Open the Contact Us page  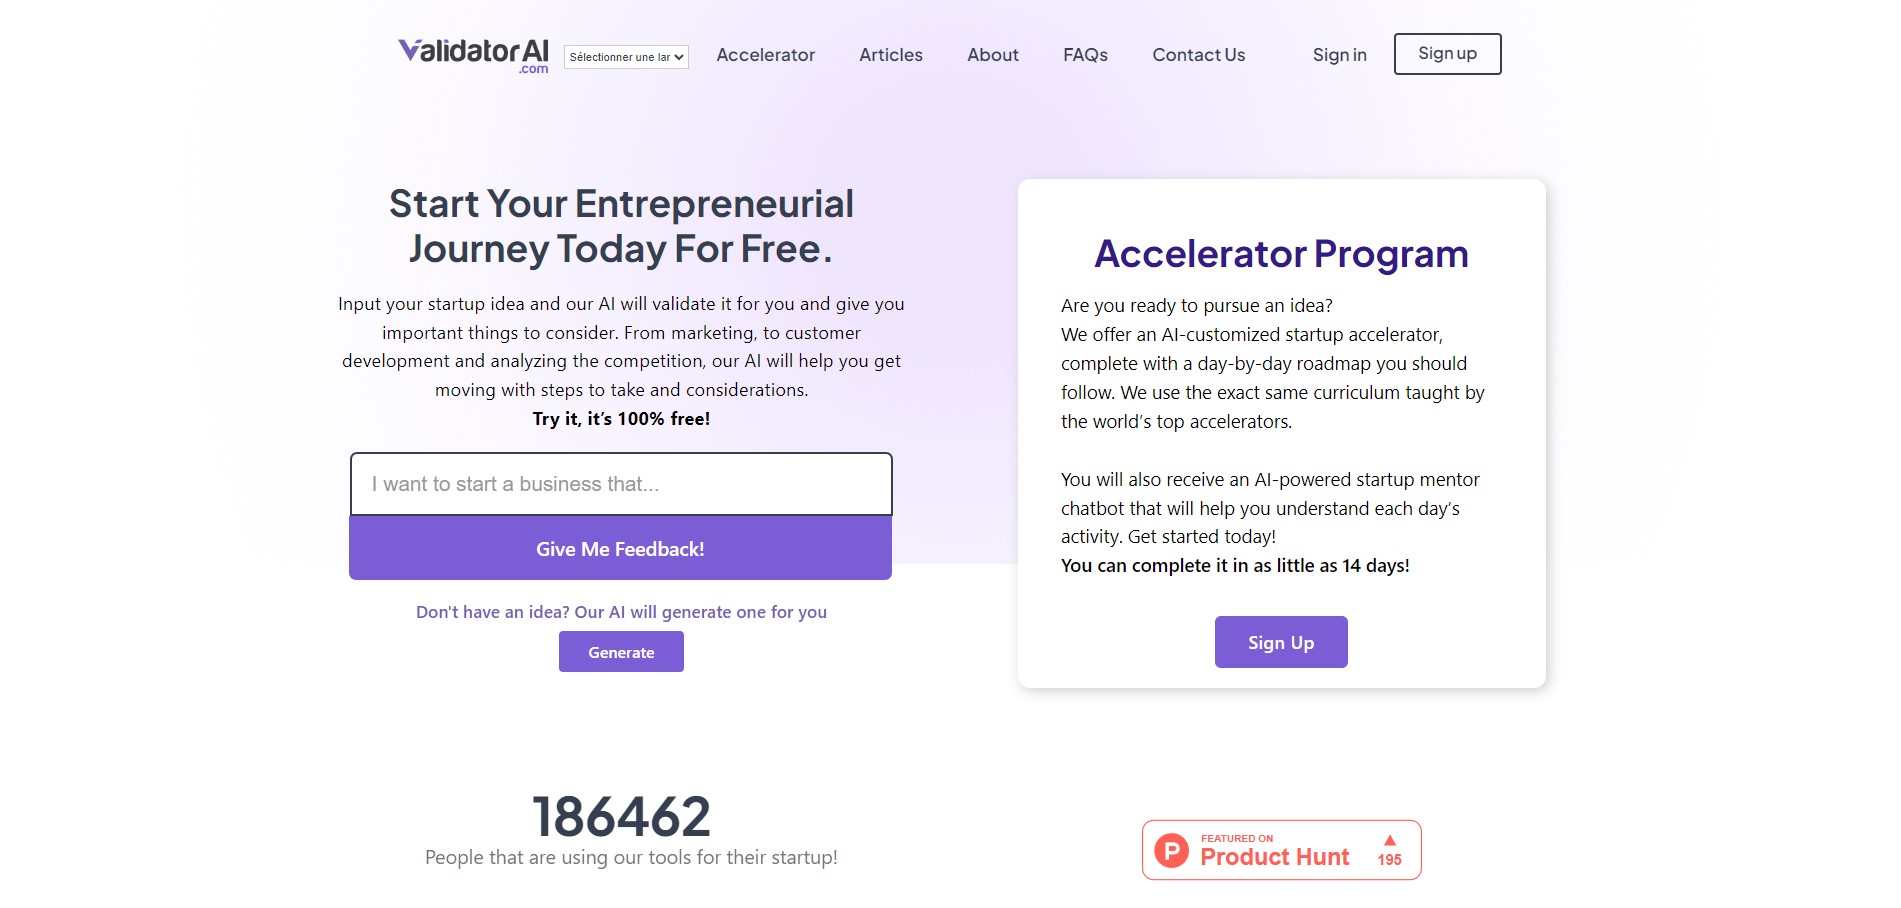(1198, 55)
